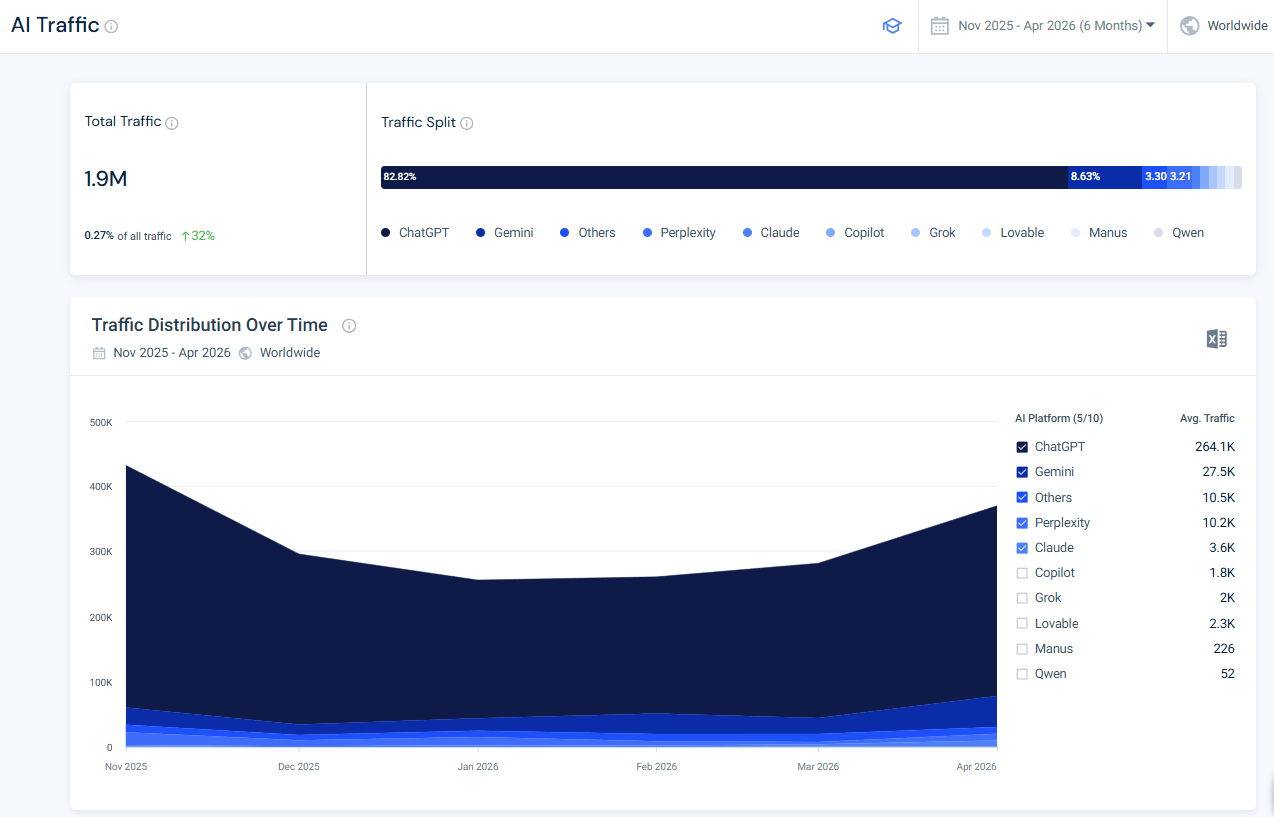Click Copilot legend item under Traffic Split
Screen dimensions: 1274x817
pyautogui.click(x=856, y=233)
